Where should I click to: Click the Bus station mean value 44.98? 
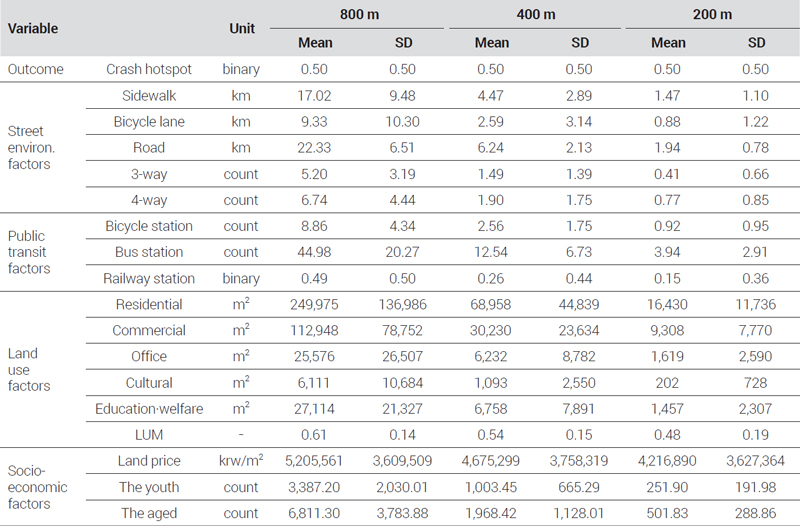314,252
